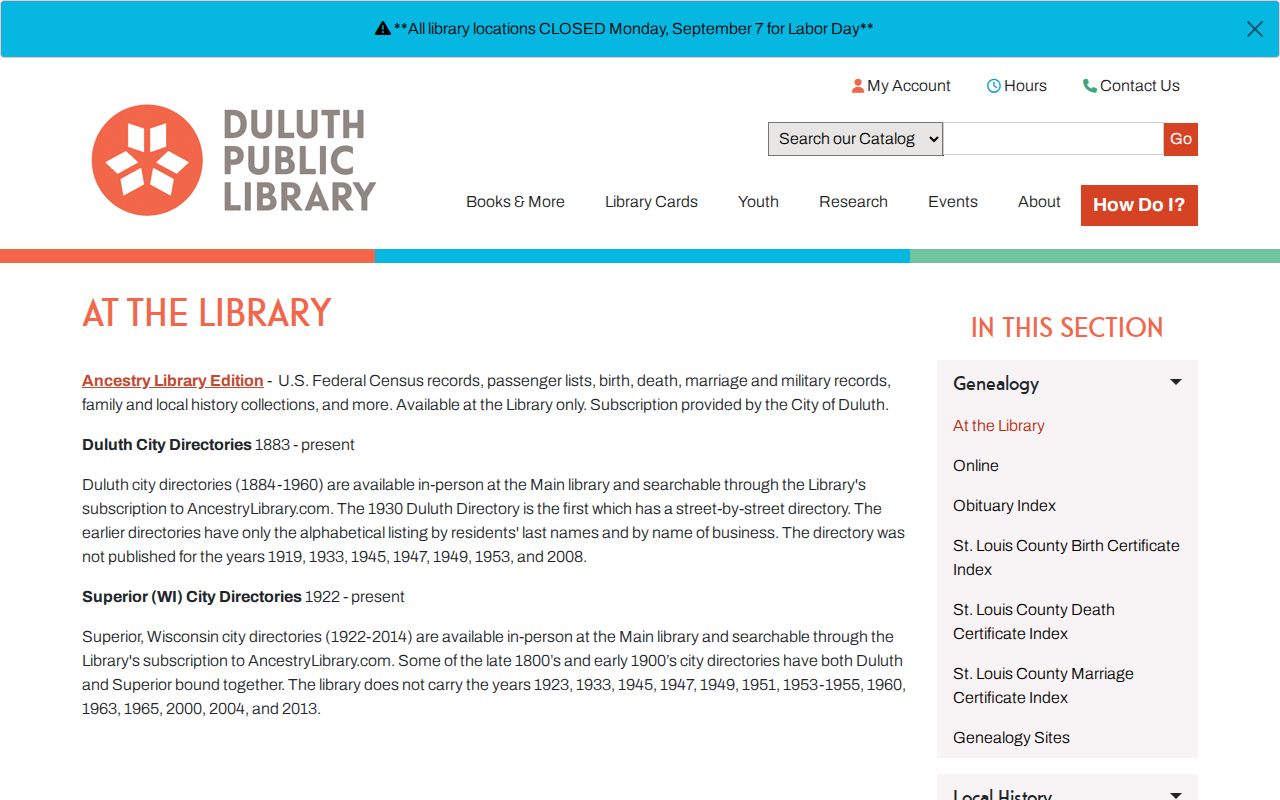This screenshot has width=1280, height=800.
Task: Open the Library Cards menu
Action: (651, 202)
